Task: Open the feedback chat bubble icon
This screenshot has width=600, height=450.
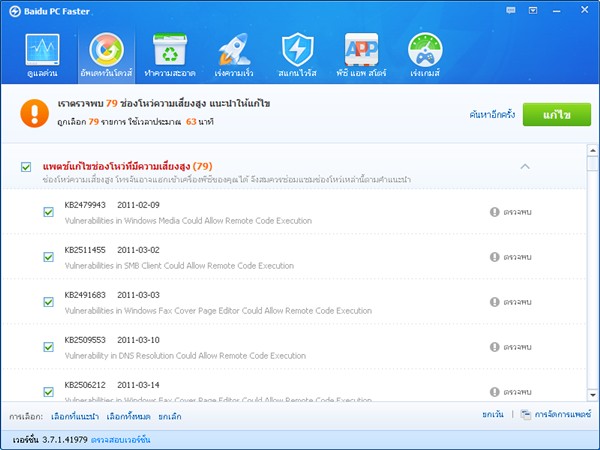Action: (511, 10)
